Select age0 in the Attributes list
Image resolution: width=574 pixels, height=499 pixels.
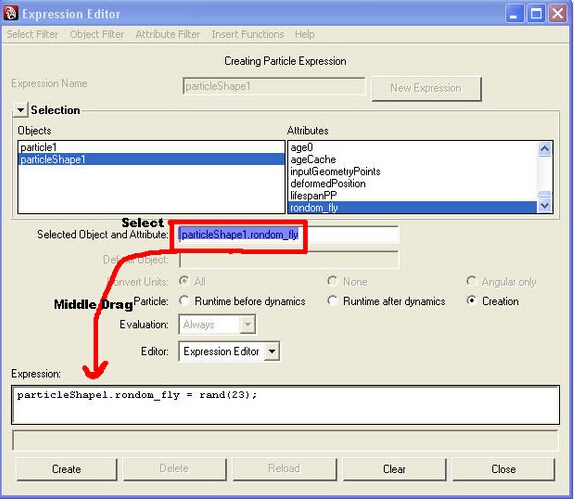pyautogui.click(x=413, y=148)
